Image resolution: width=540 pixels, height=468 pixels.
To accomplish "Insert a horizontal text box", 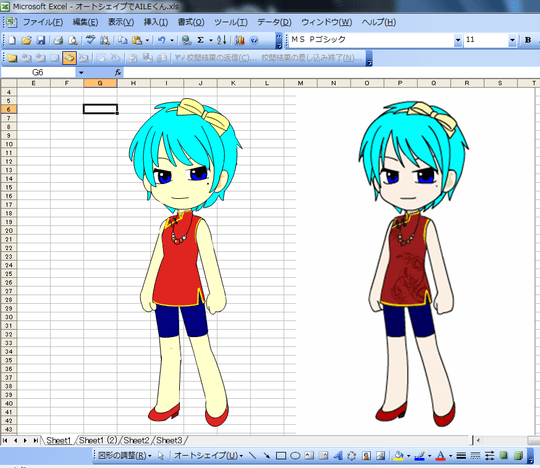I will pyautogui.click(x=309, y=456).
